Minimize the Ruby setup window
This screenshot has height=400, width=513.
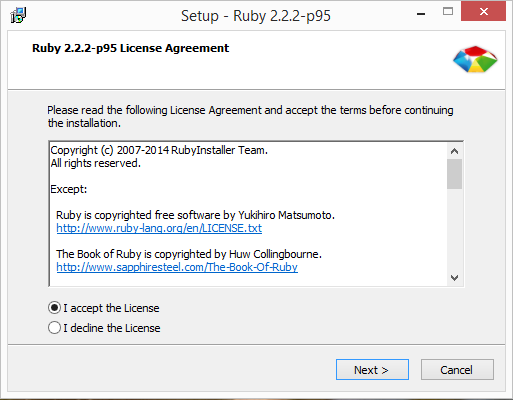coord(421,13)
